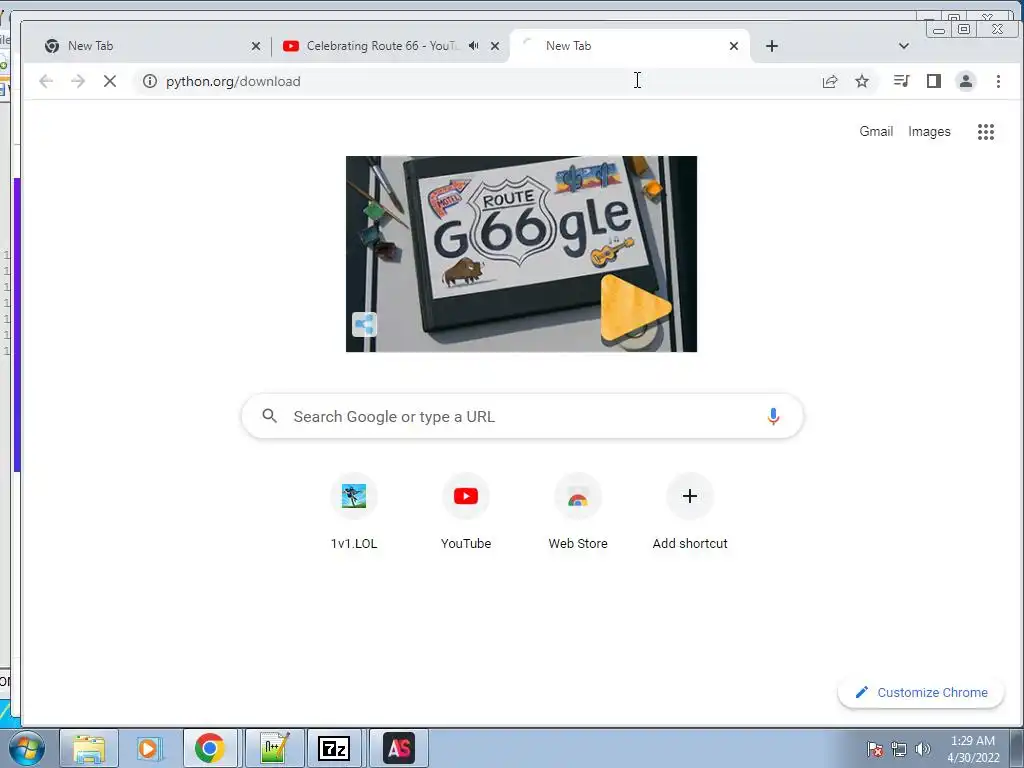View site information icon in address bar
This screenshot has height=768, width=1024.
pyautogui.click(x=150, y=81)
